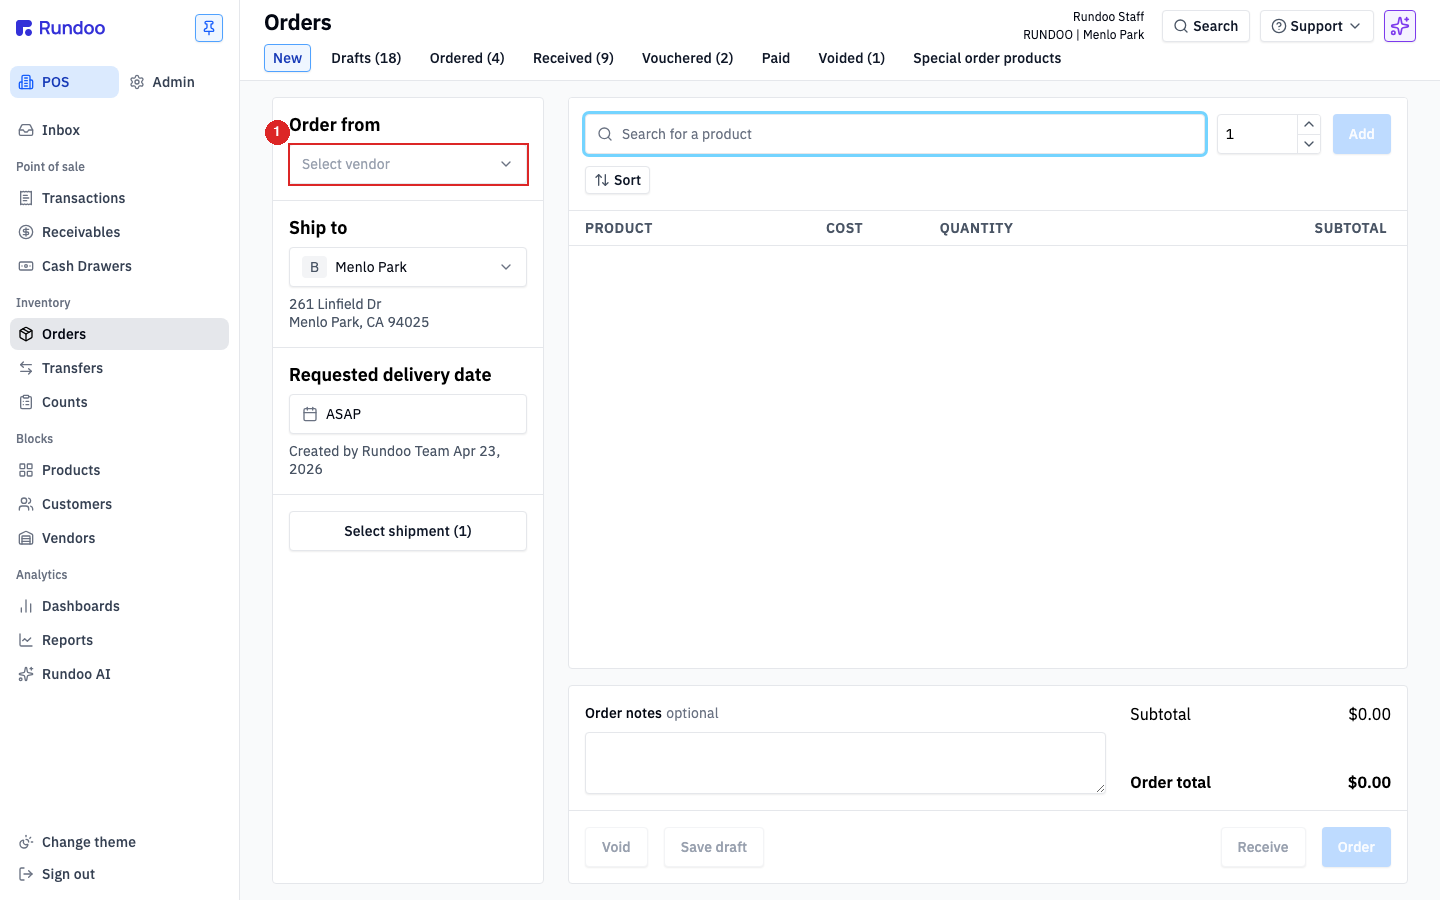Open the Ship to Menlo Park dropdown

(408, 267)
